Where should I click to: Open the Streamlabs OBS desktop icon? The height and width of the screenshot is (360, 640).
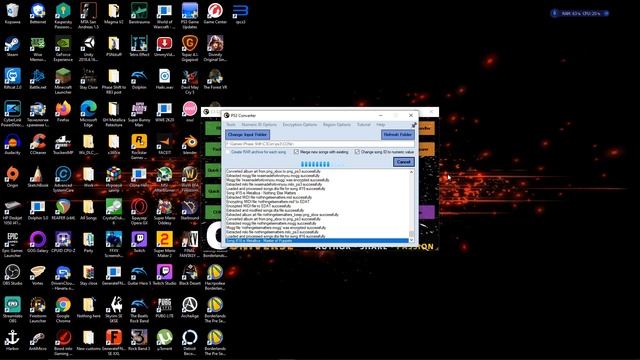(12, 309)
